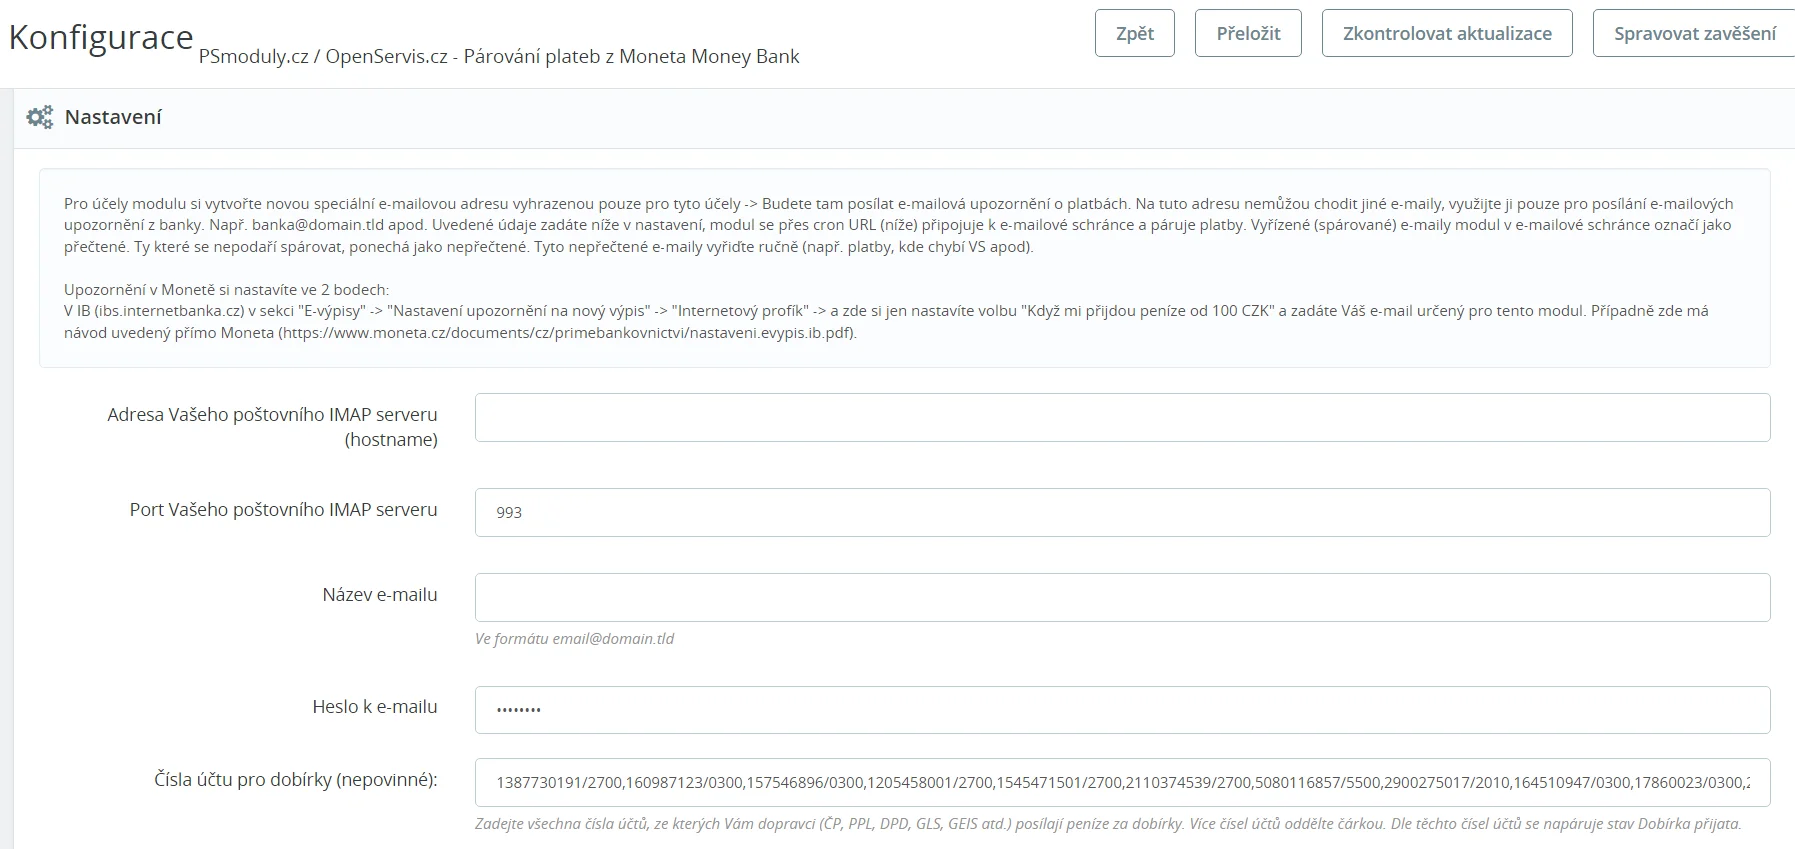This screenshot has width=1795, height=849.
Task: Click the 'Heslo k e-mailu' label
Action: pos(375,707)
